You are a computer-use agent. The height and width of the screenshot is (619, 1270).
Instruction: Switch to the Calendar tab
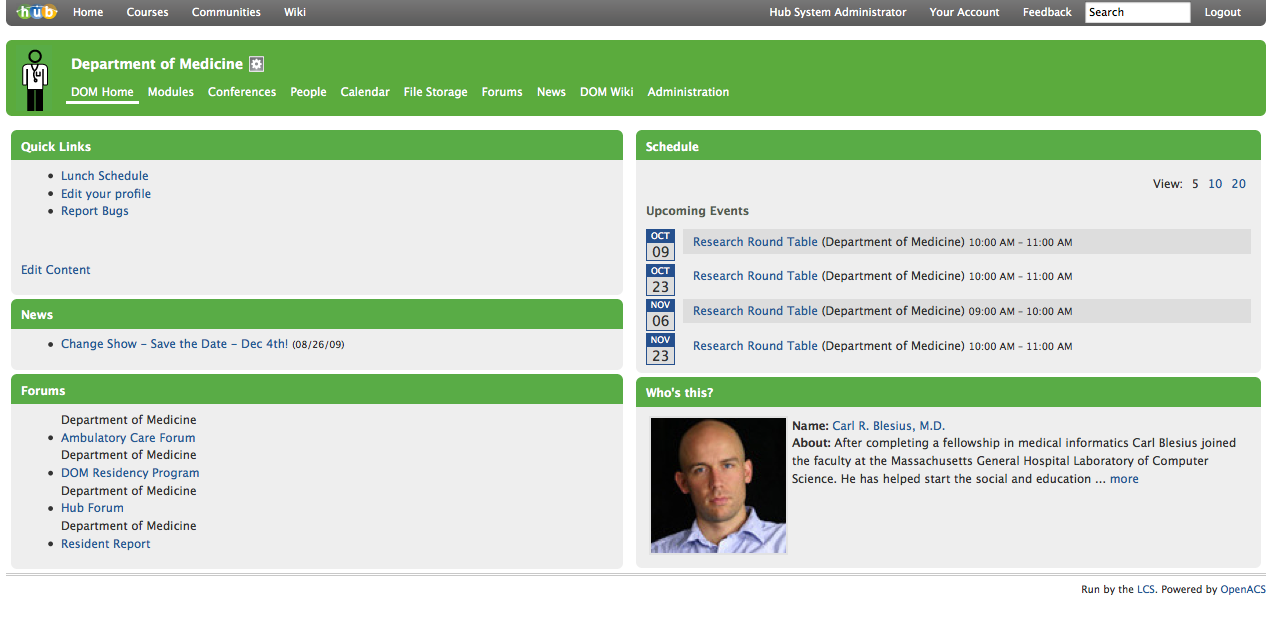tap(365, 92)
